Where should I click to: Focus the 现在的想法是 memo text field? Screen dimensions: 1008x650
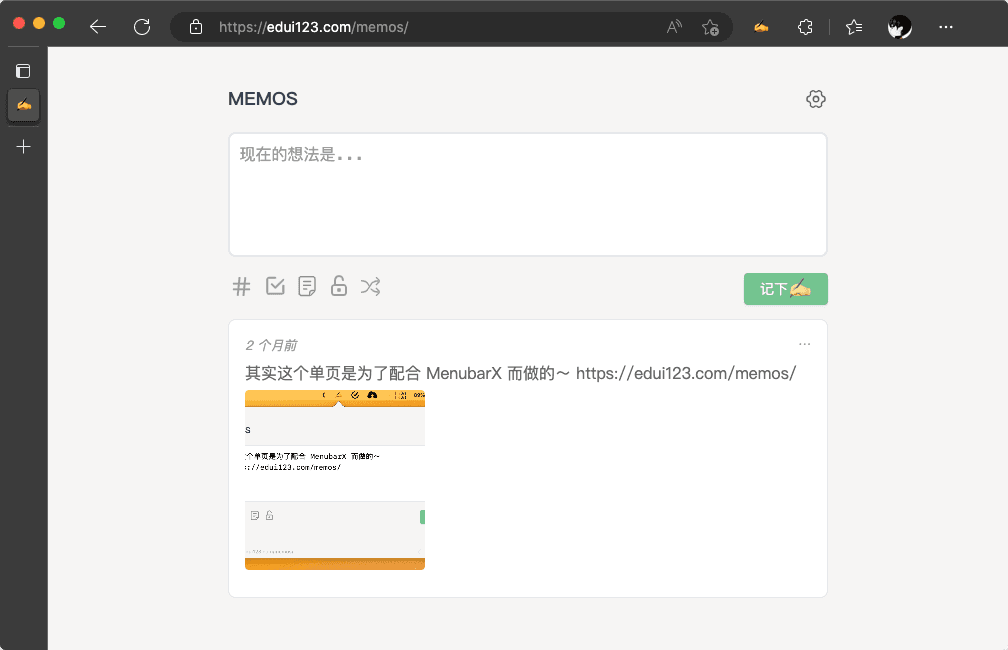coord(527,195)
